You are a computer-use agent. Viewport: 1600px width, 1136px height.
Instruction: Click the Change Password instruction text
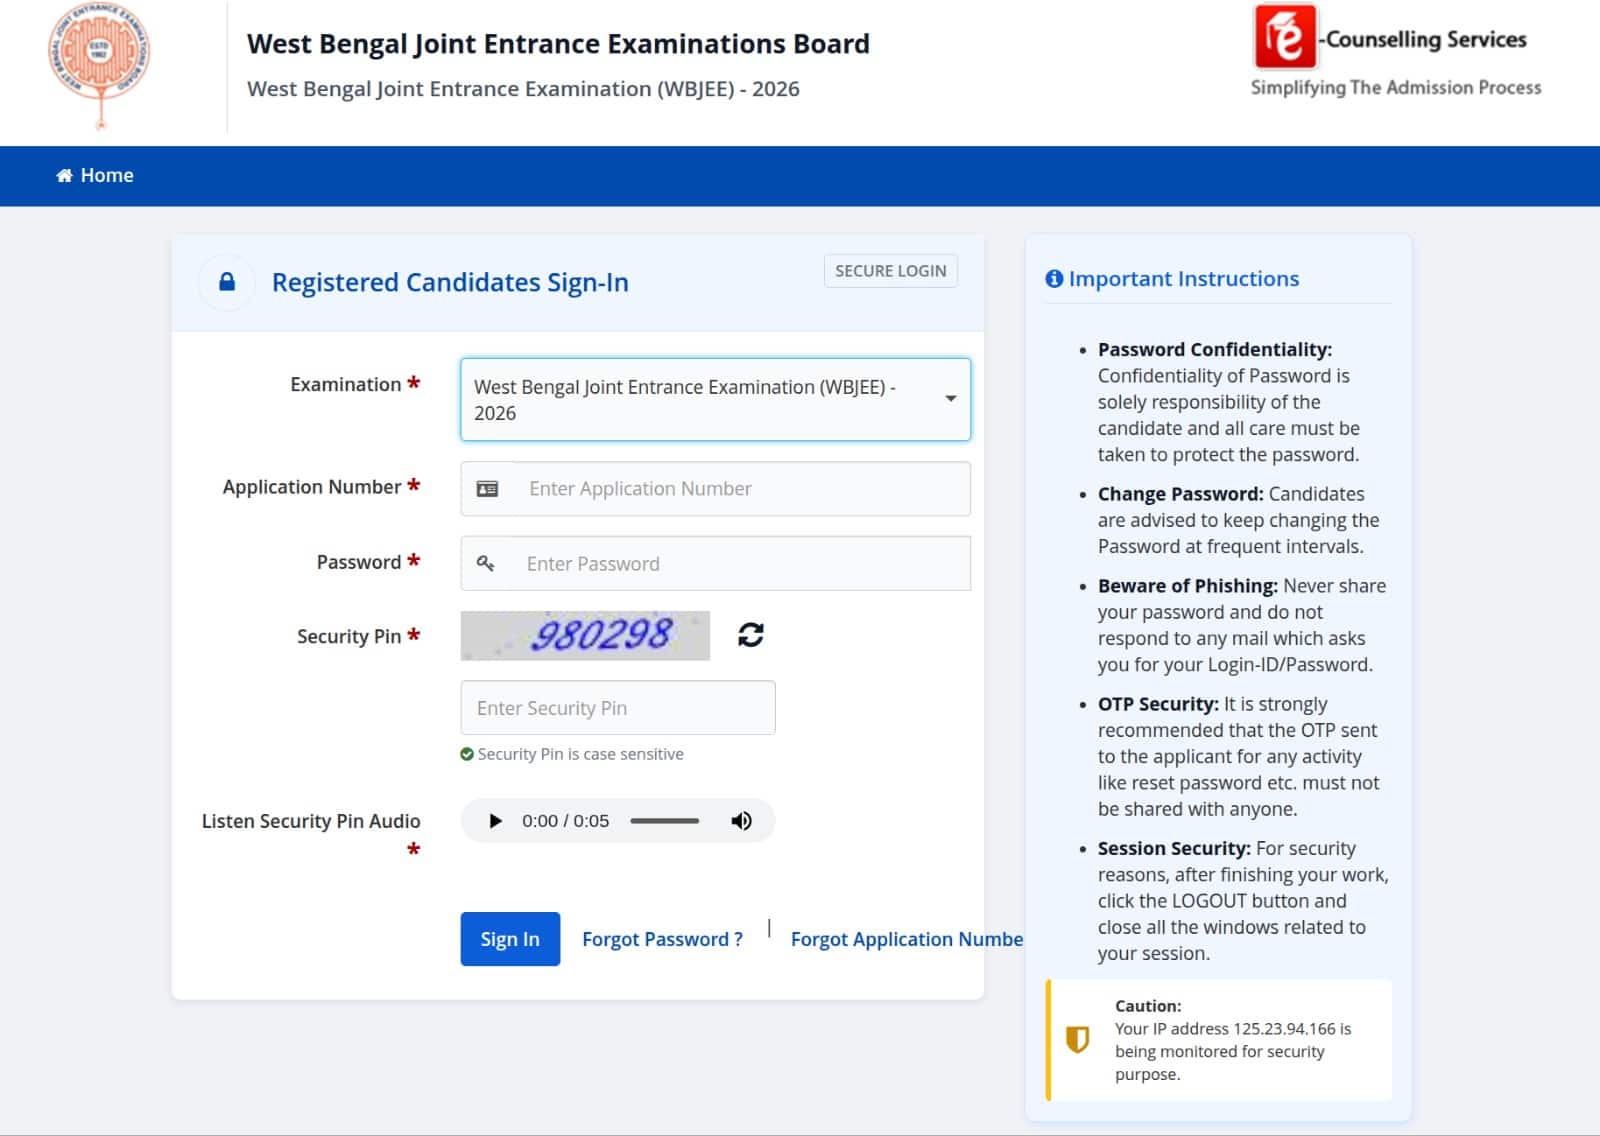coord(1240,520)
